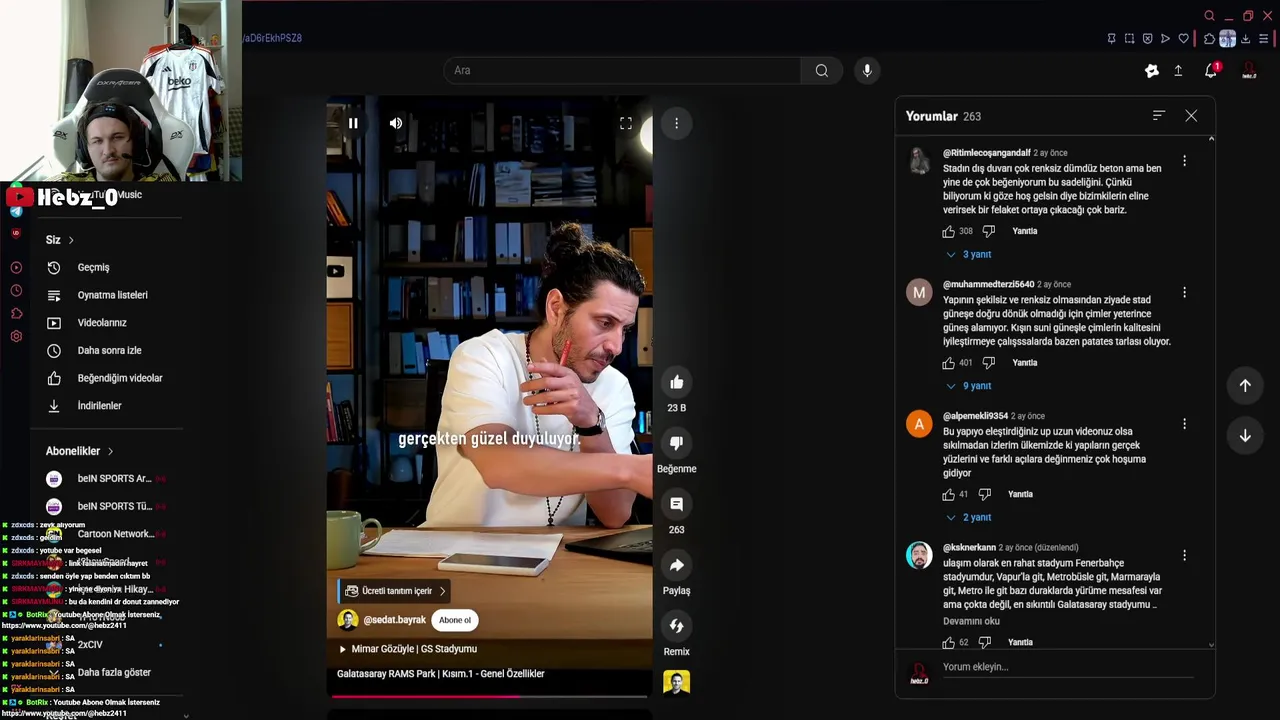Open the easy setup sliders icon
The image size is (1280, 720).
point(1264,39)
